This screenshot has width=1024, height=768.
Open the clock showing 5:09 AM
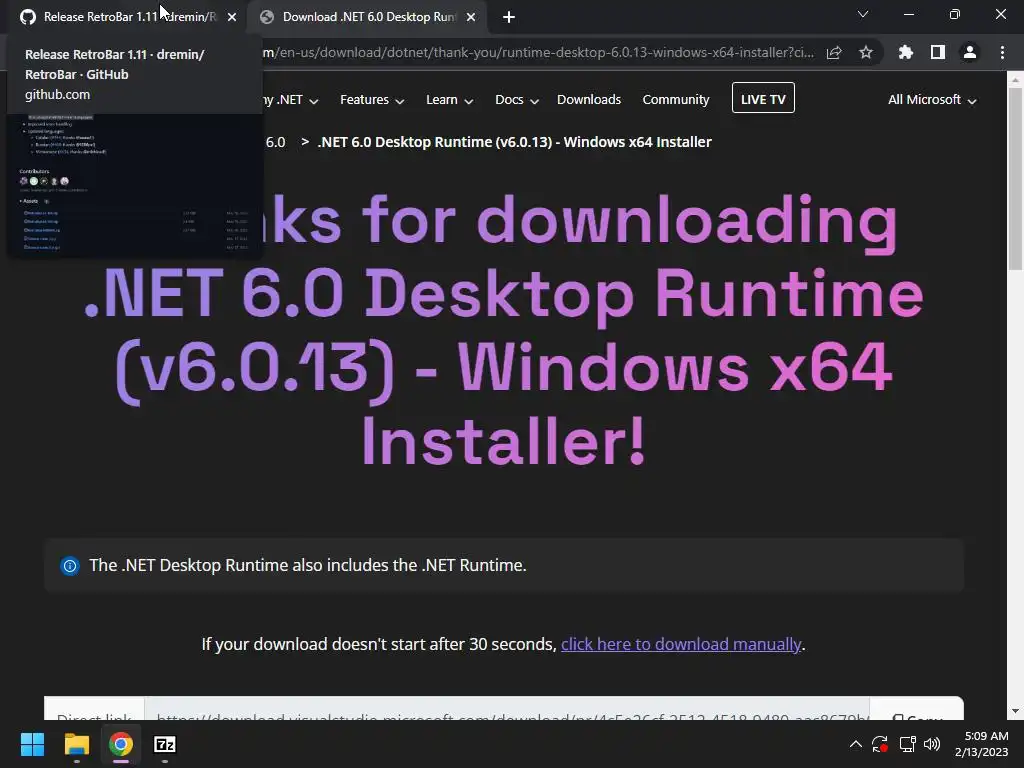coord(982,744)
